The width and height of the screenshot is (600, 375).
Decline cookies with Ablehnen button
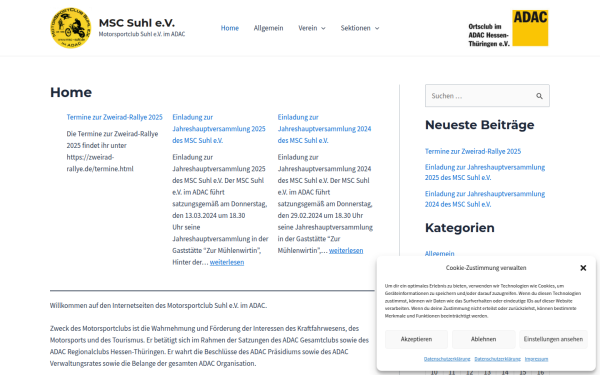click(x=483, y=339)
